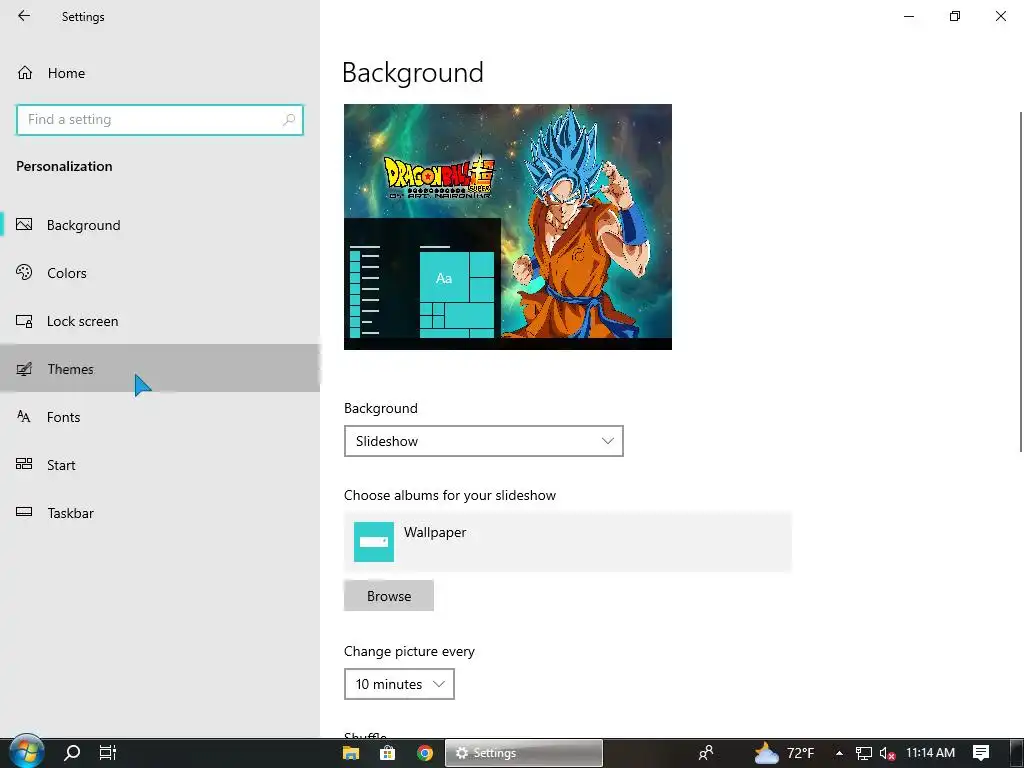Click the muted volume speaker icon
Image resolution: width=1024 pixels, height=768 pixels.
click(887, 753)
